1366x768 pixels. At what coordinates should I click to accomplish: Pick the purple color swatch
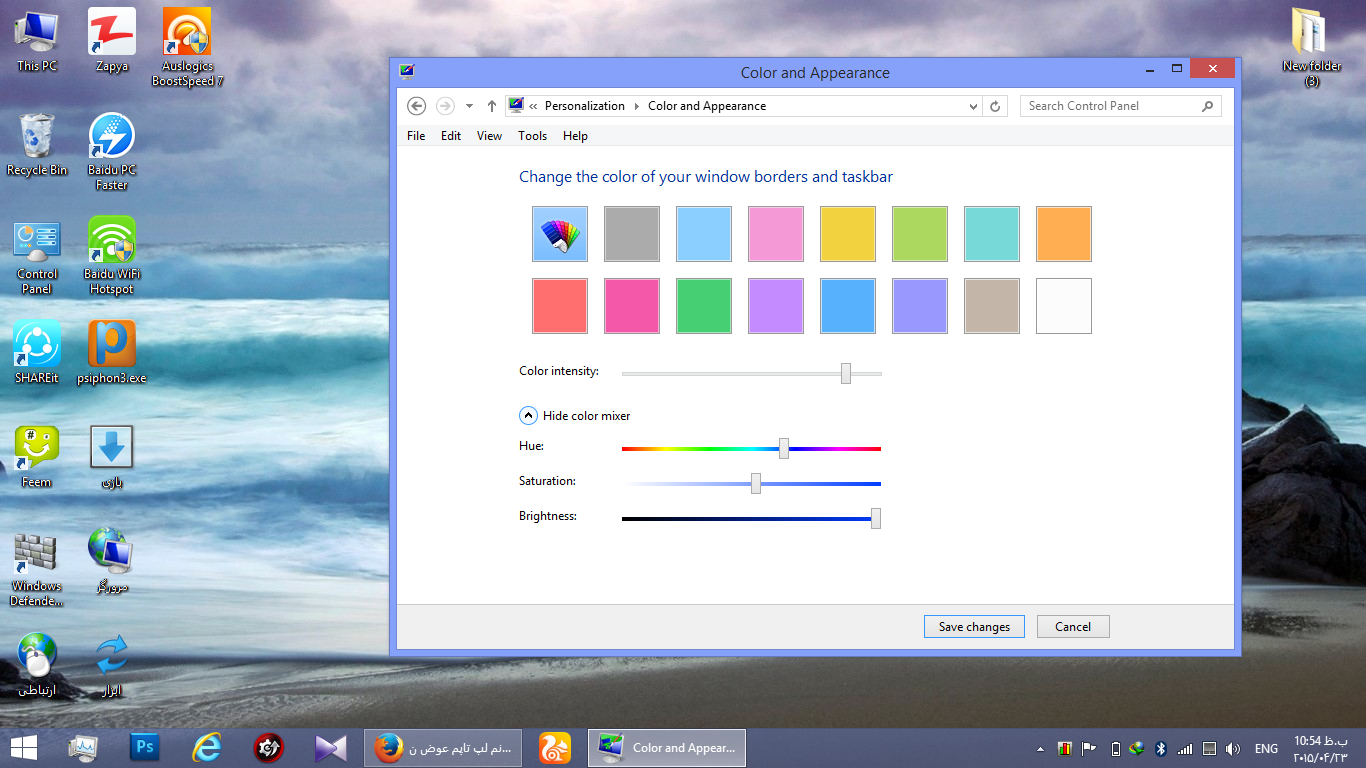click(776, 306)
